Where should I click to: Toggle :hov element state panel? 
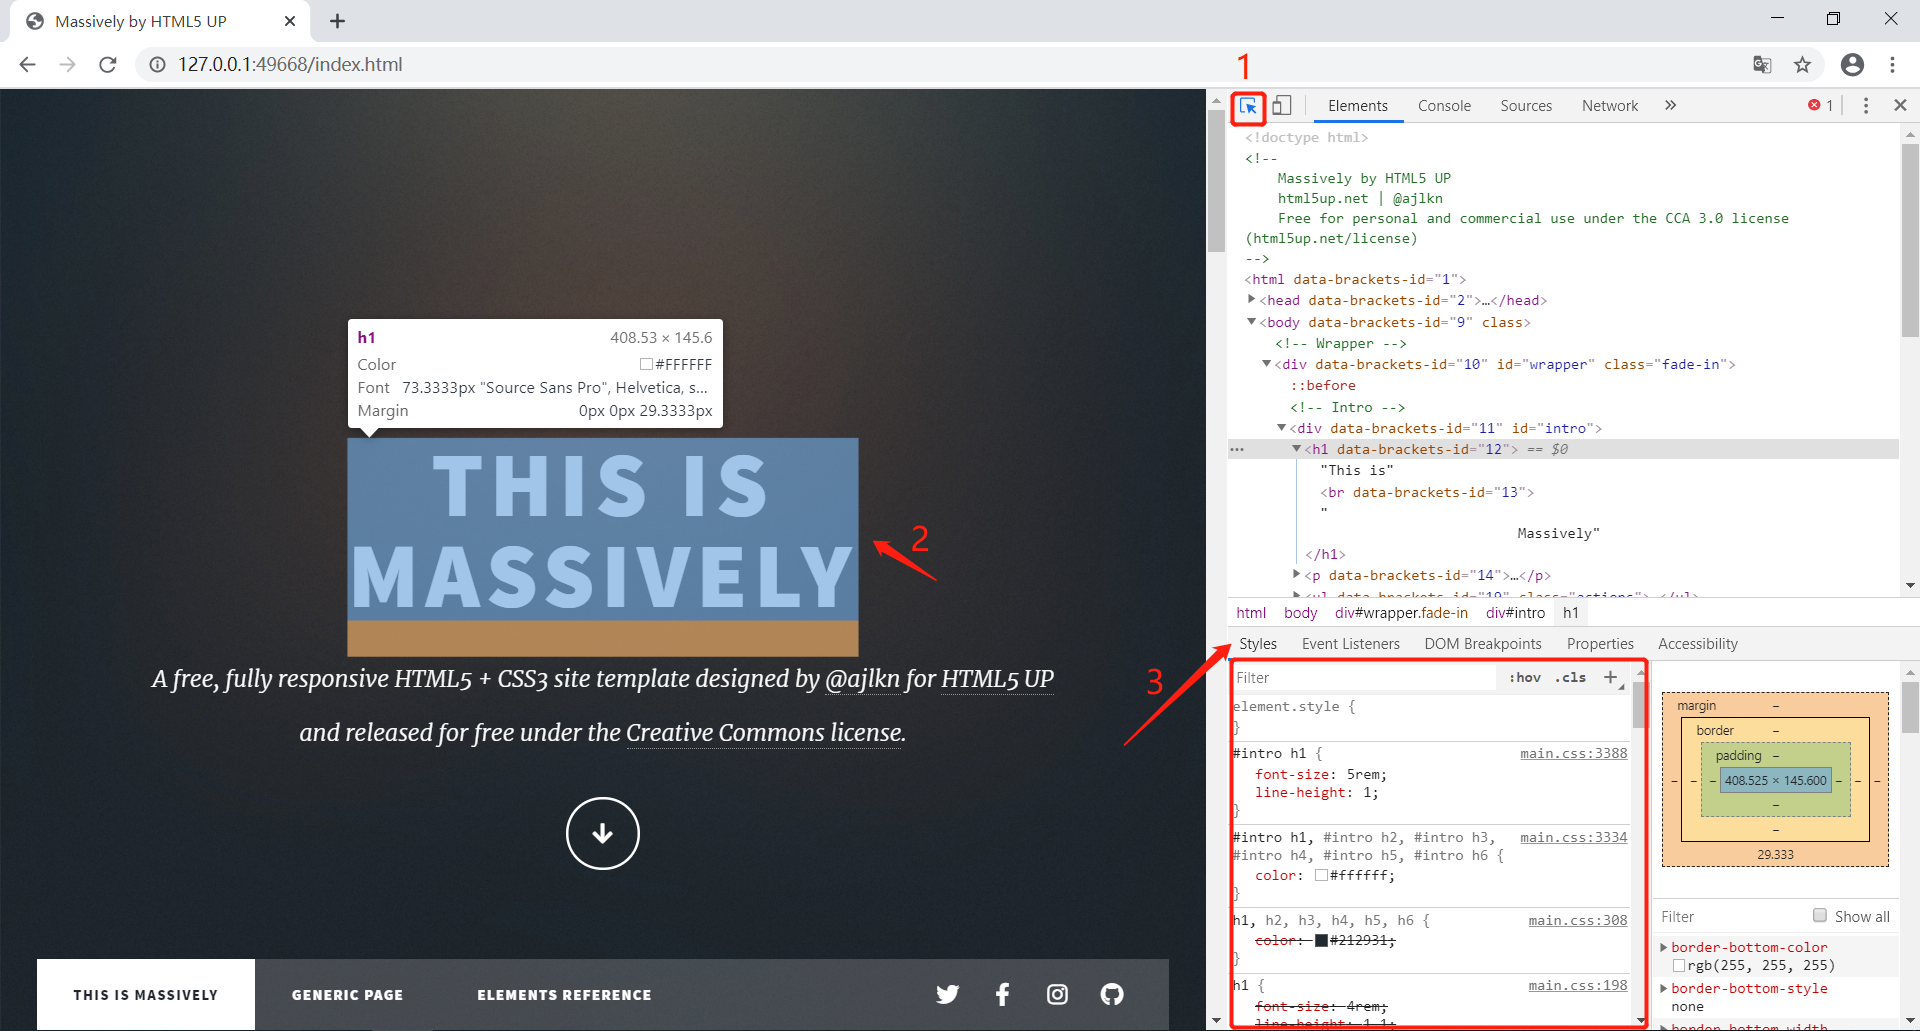click(1524, 677)
